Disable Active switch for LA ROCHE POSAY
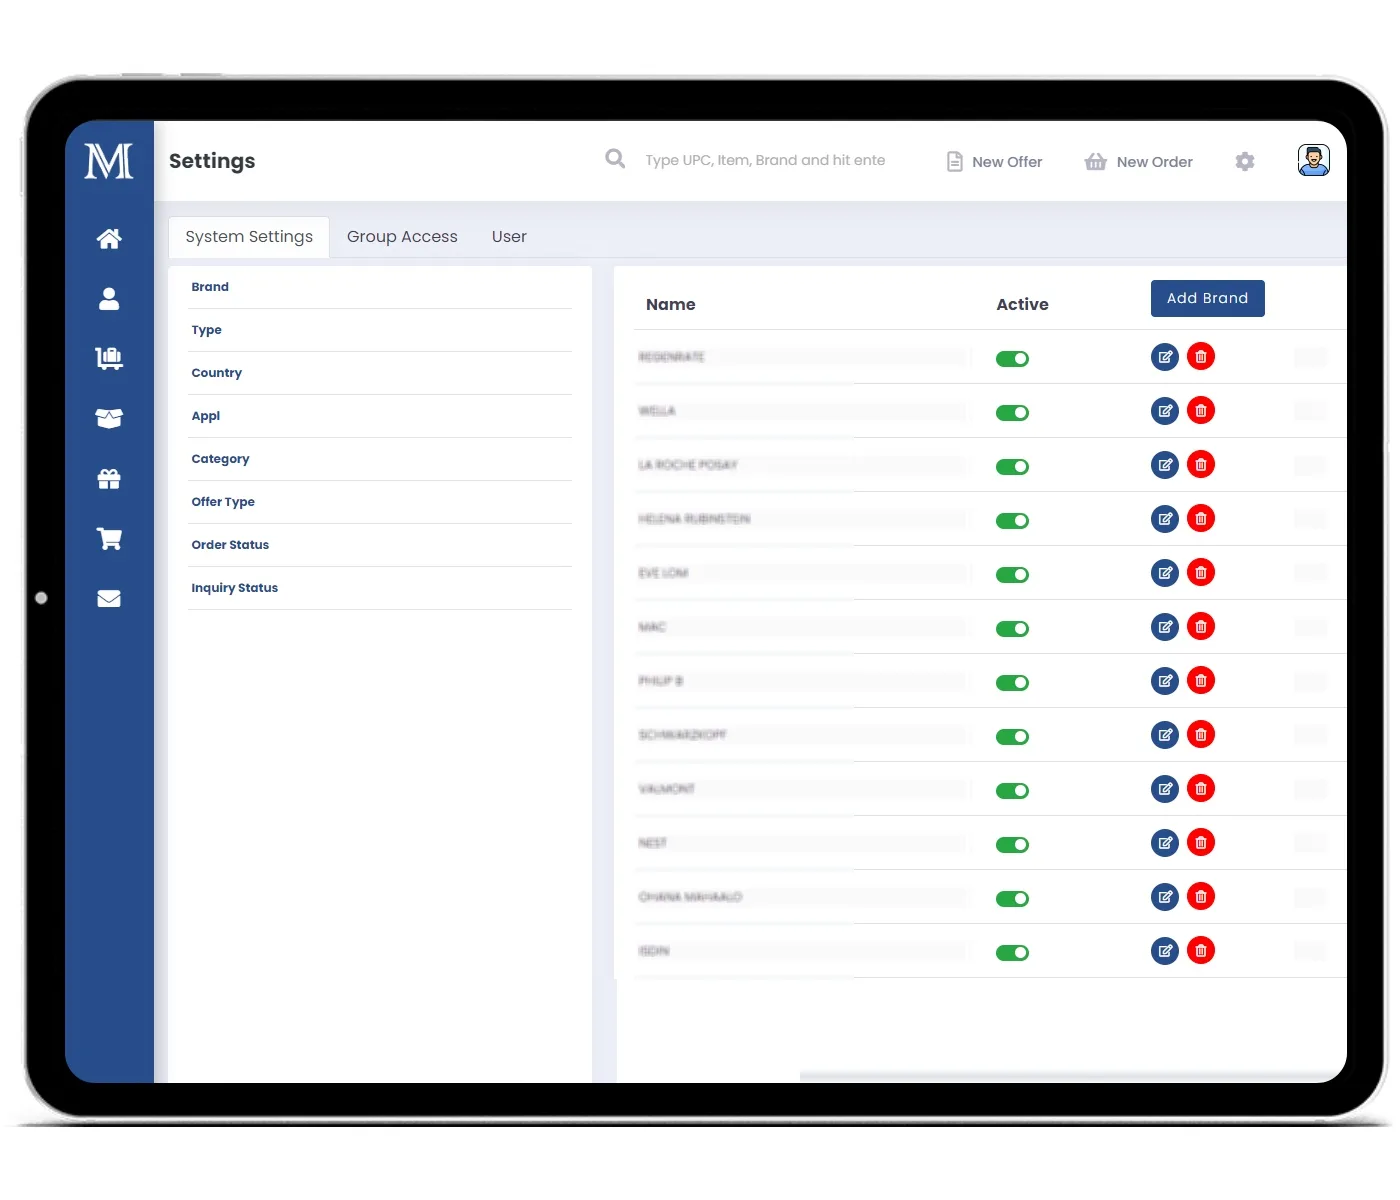1400x1200 pixels. [1012, 467]
